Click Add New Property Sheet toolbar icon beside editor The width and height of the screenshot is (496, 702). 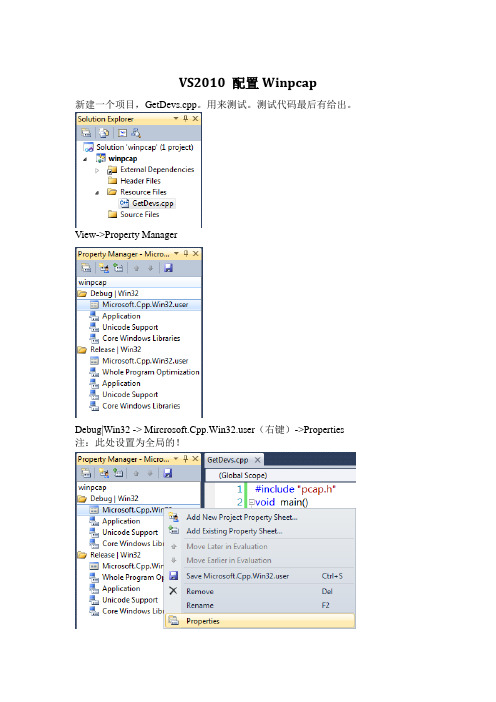click(104, 473)
